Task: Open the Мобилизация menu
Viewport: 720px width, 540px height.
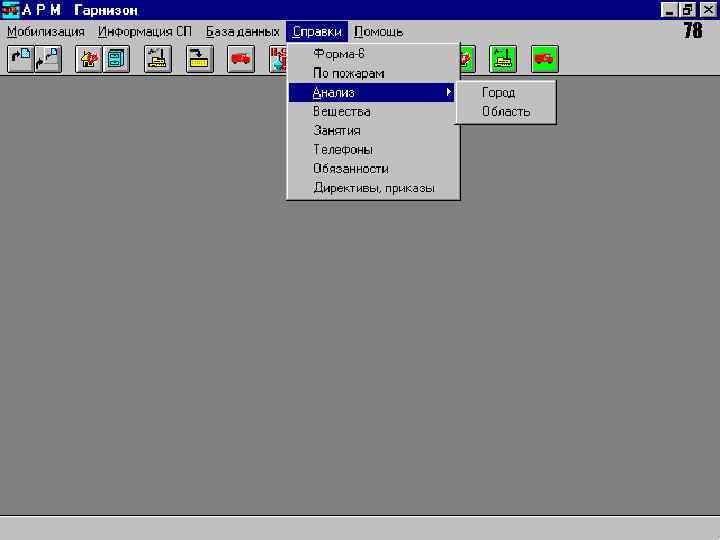Action: click(46, 32)
